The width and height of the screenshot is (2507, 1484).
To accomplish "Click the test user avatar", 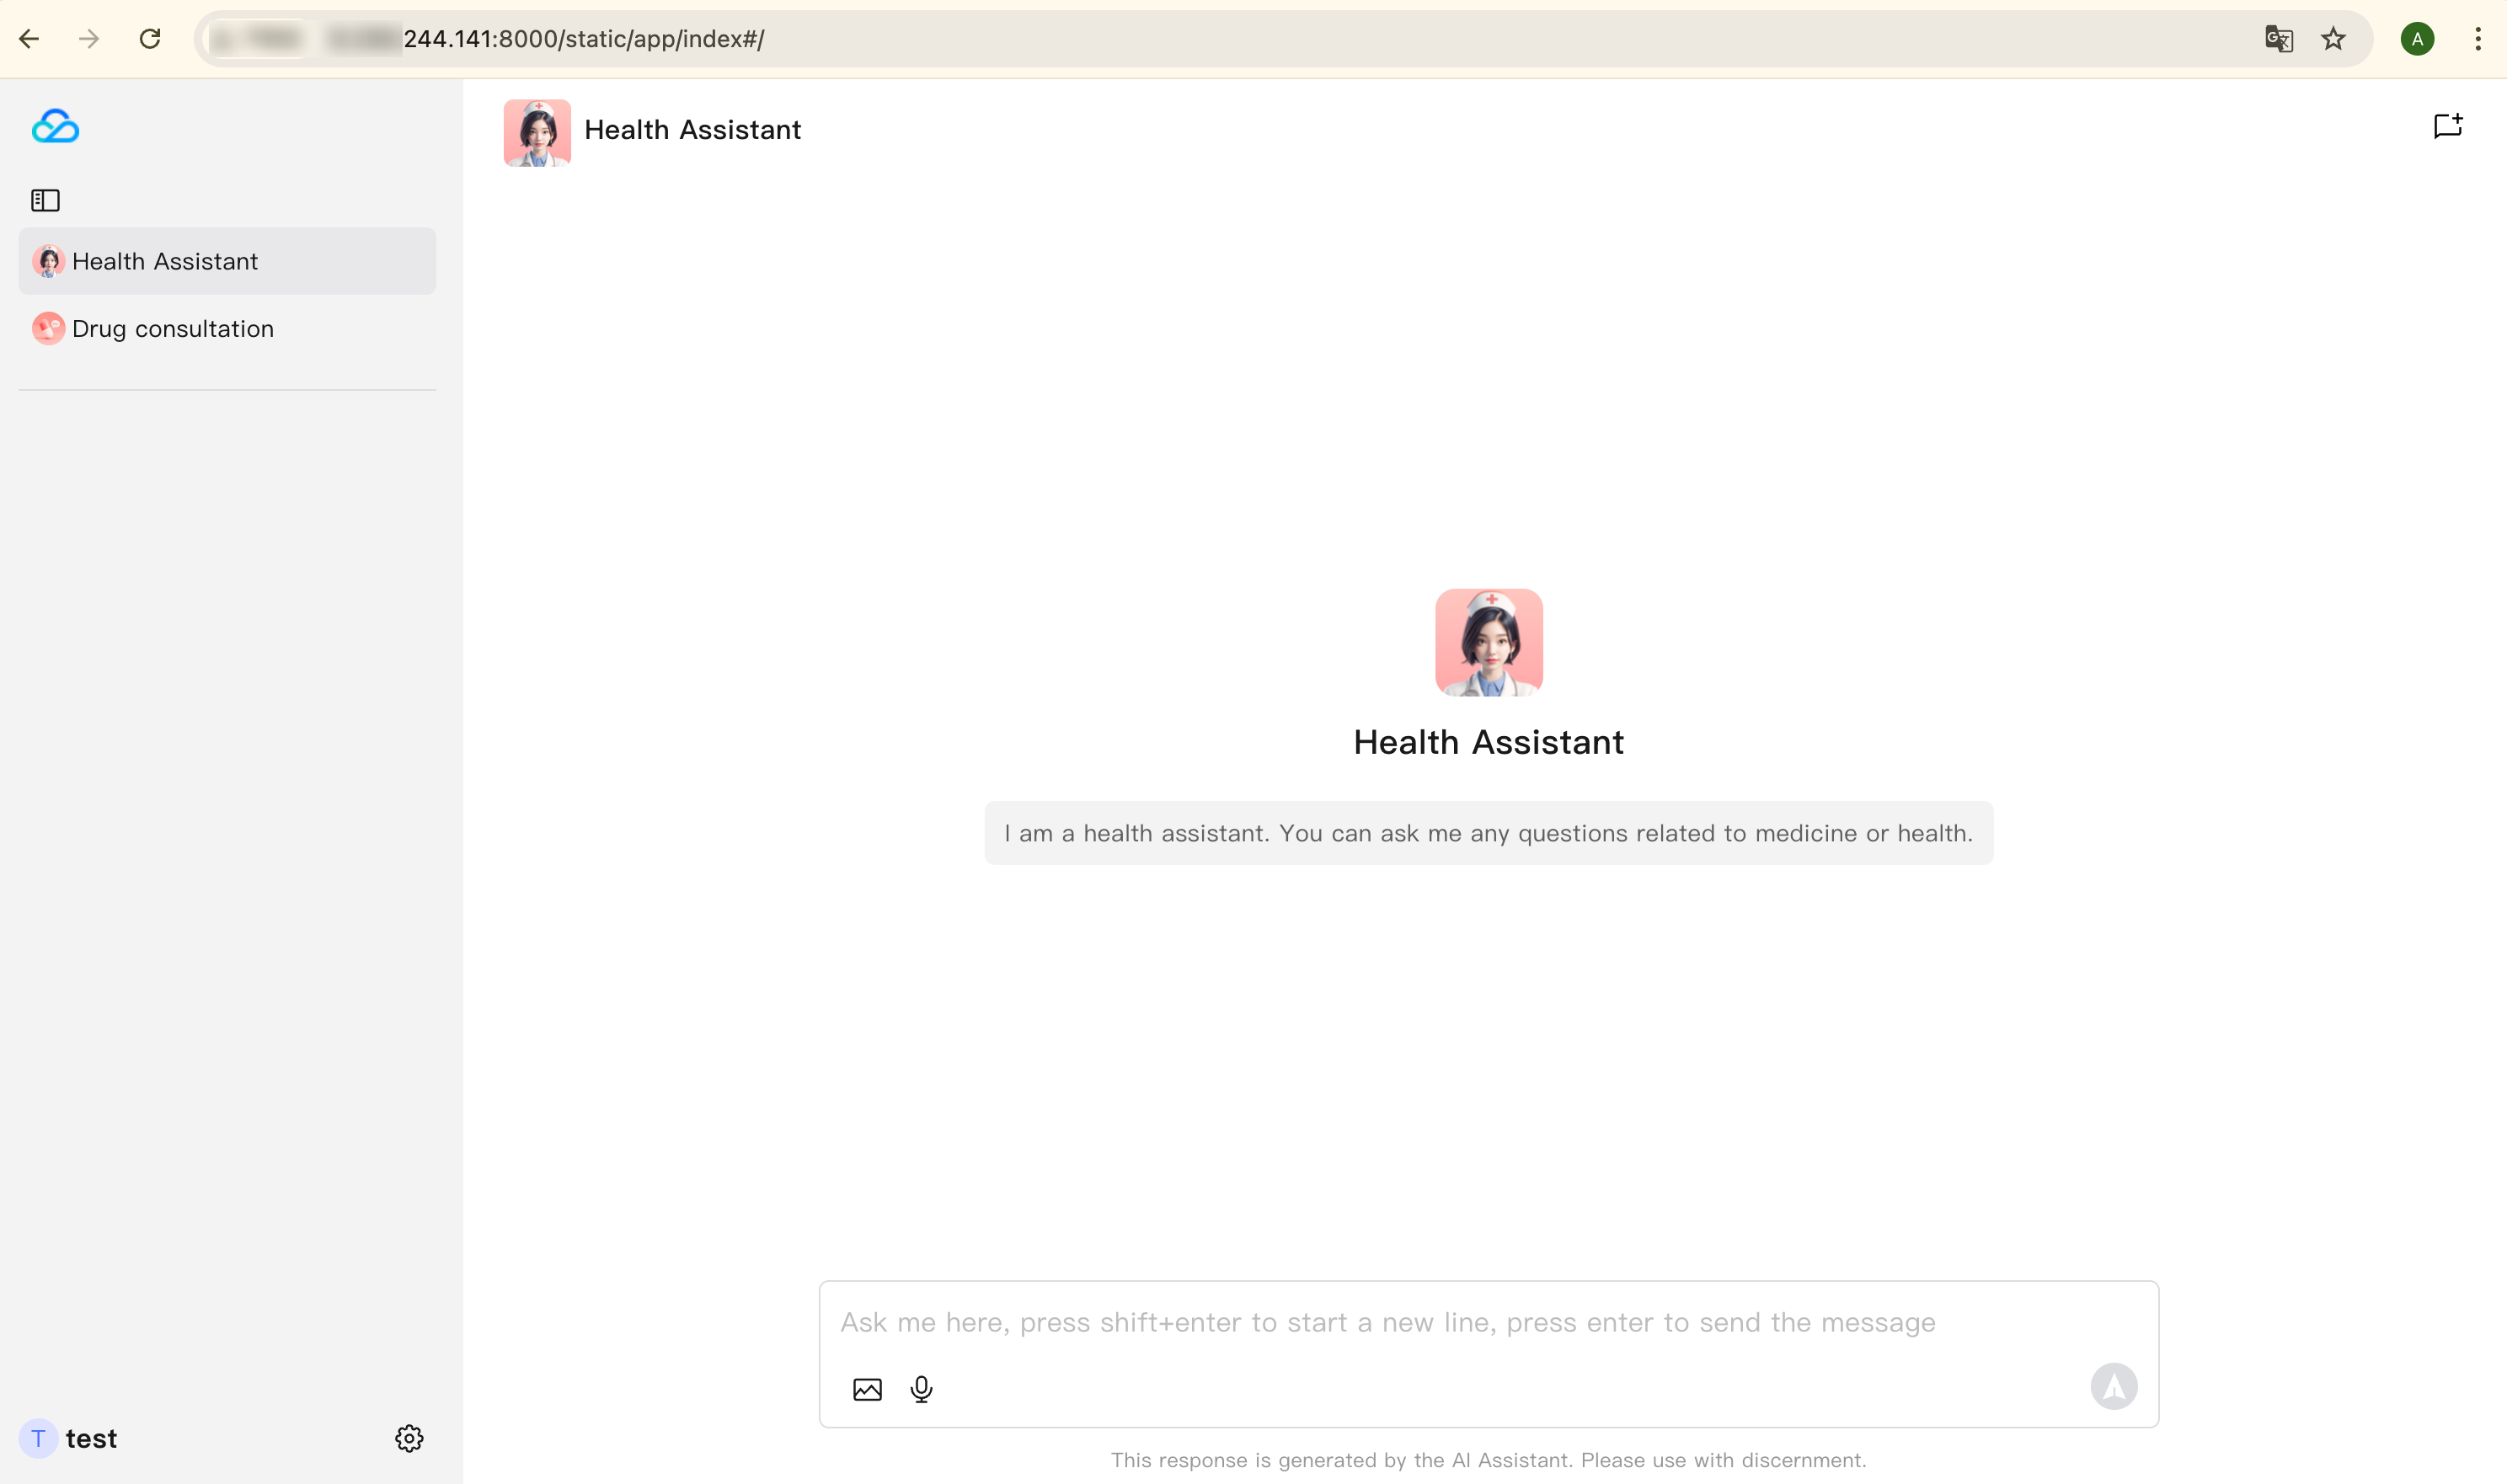I will click(38, 1438).
